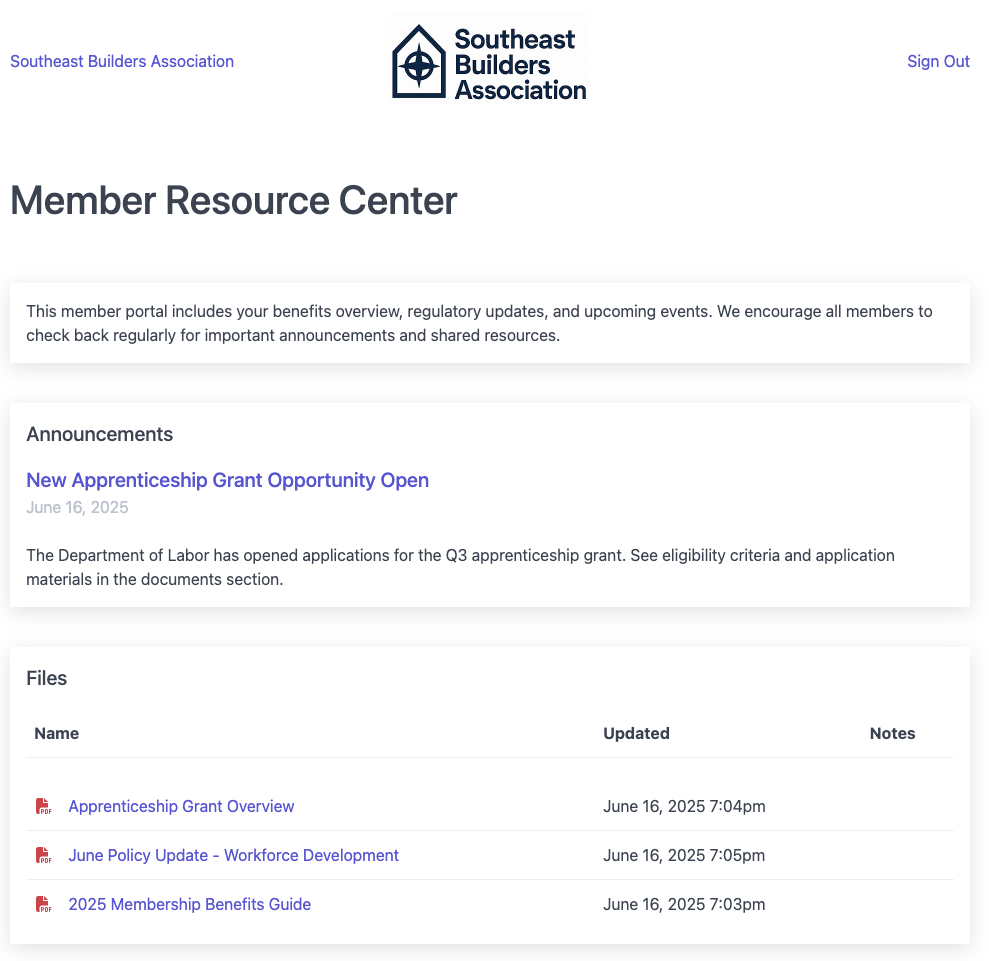989x961 pixels.
Task: Click the PDF icon beside June Policy Update
Action: pyautogui.click(x=44, y=855)
